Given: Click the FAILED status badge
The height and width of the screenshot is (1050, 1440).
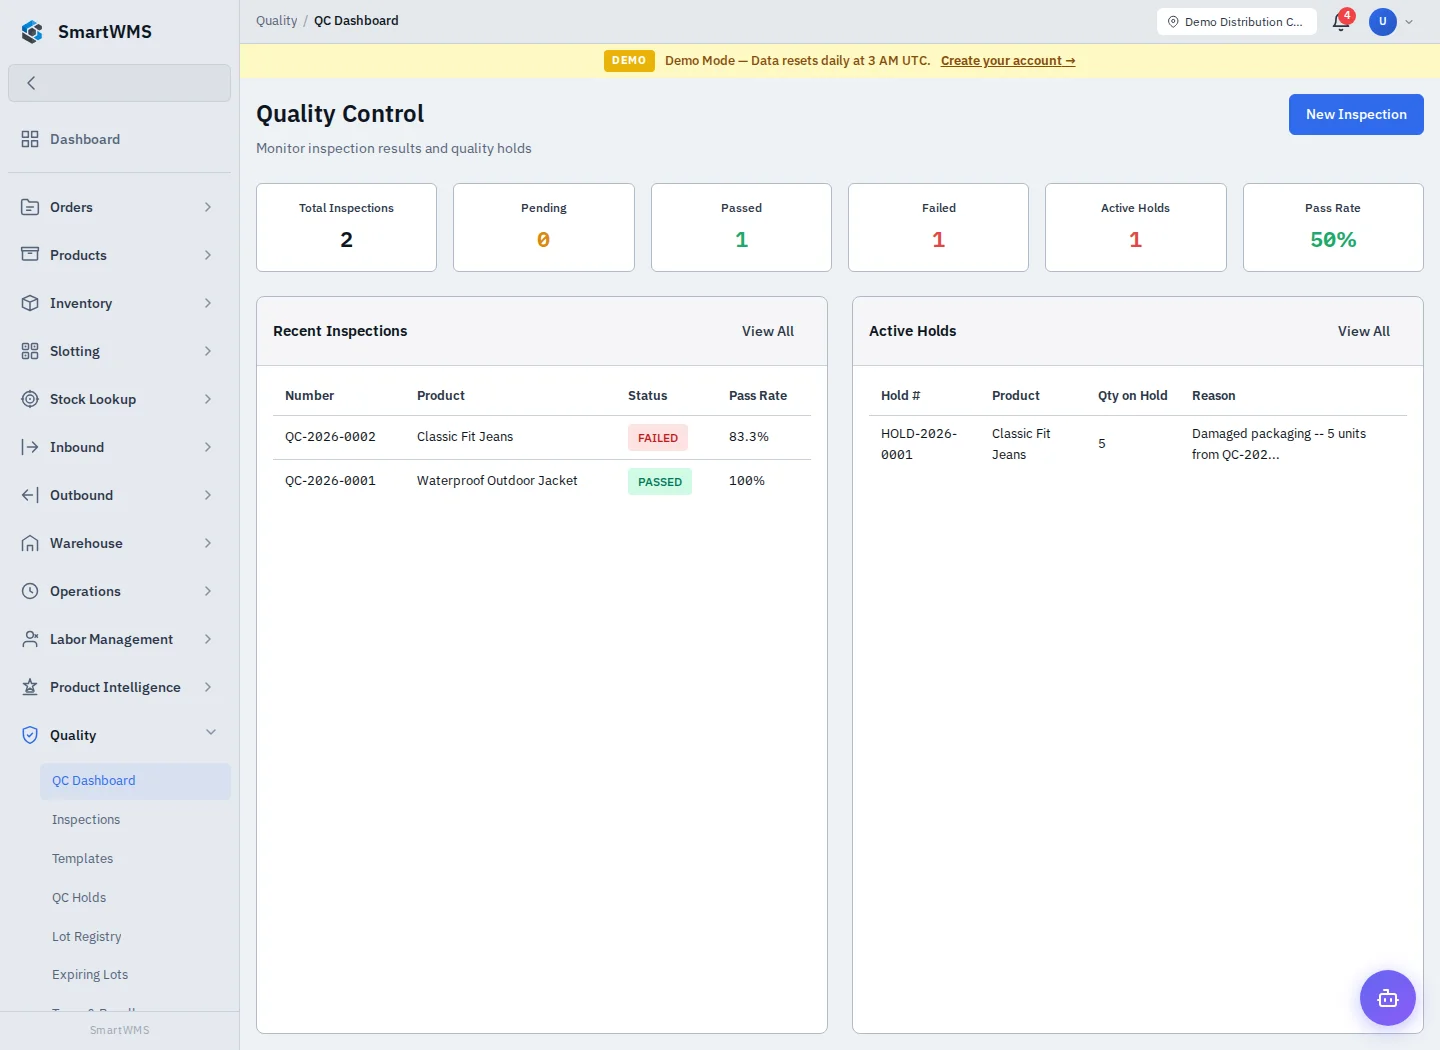Looking at the screenshot, I should tap(658, 438).
